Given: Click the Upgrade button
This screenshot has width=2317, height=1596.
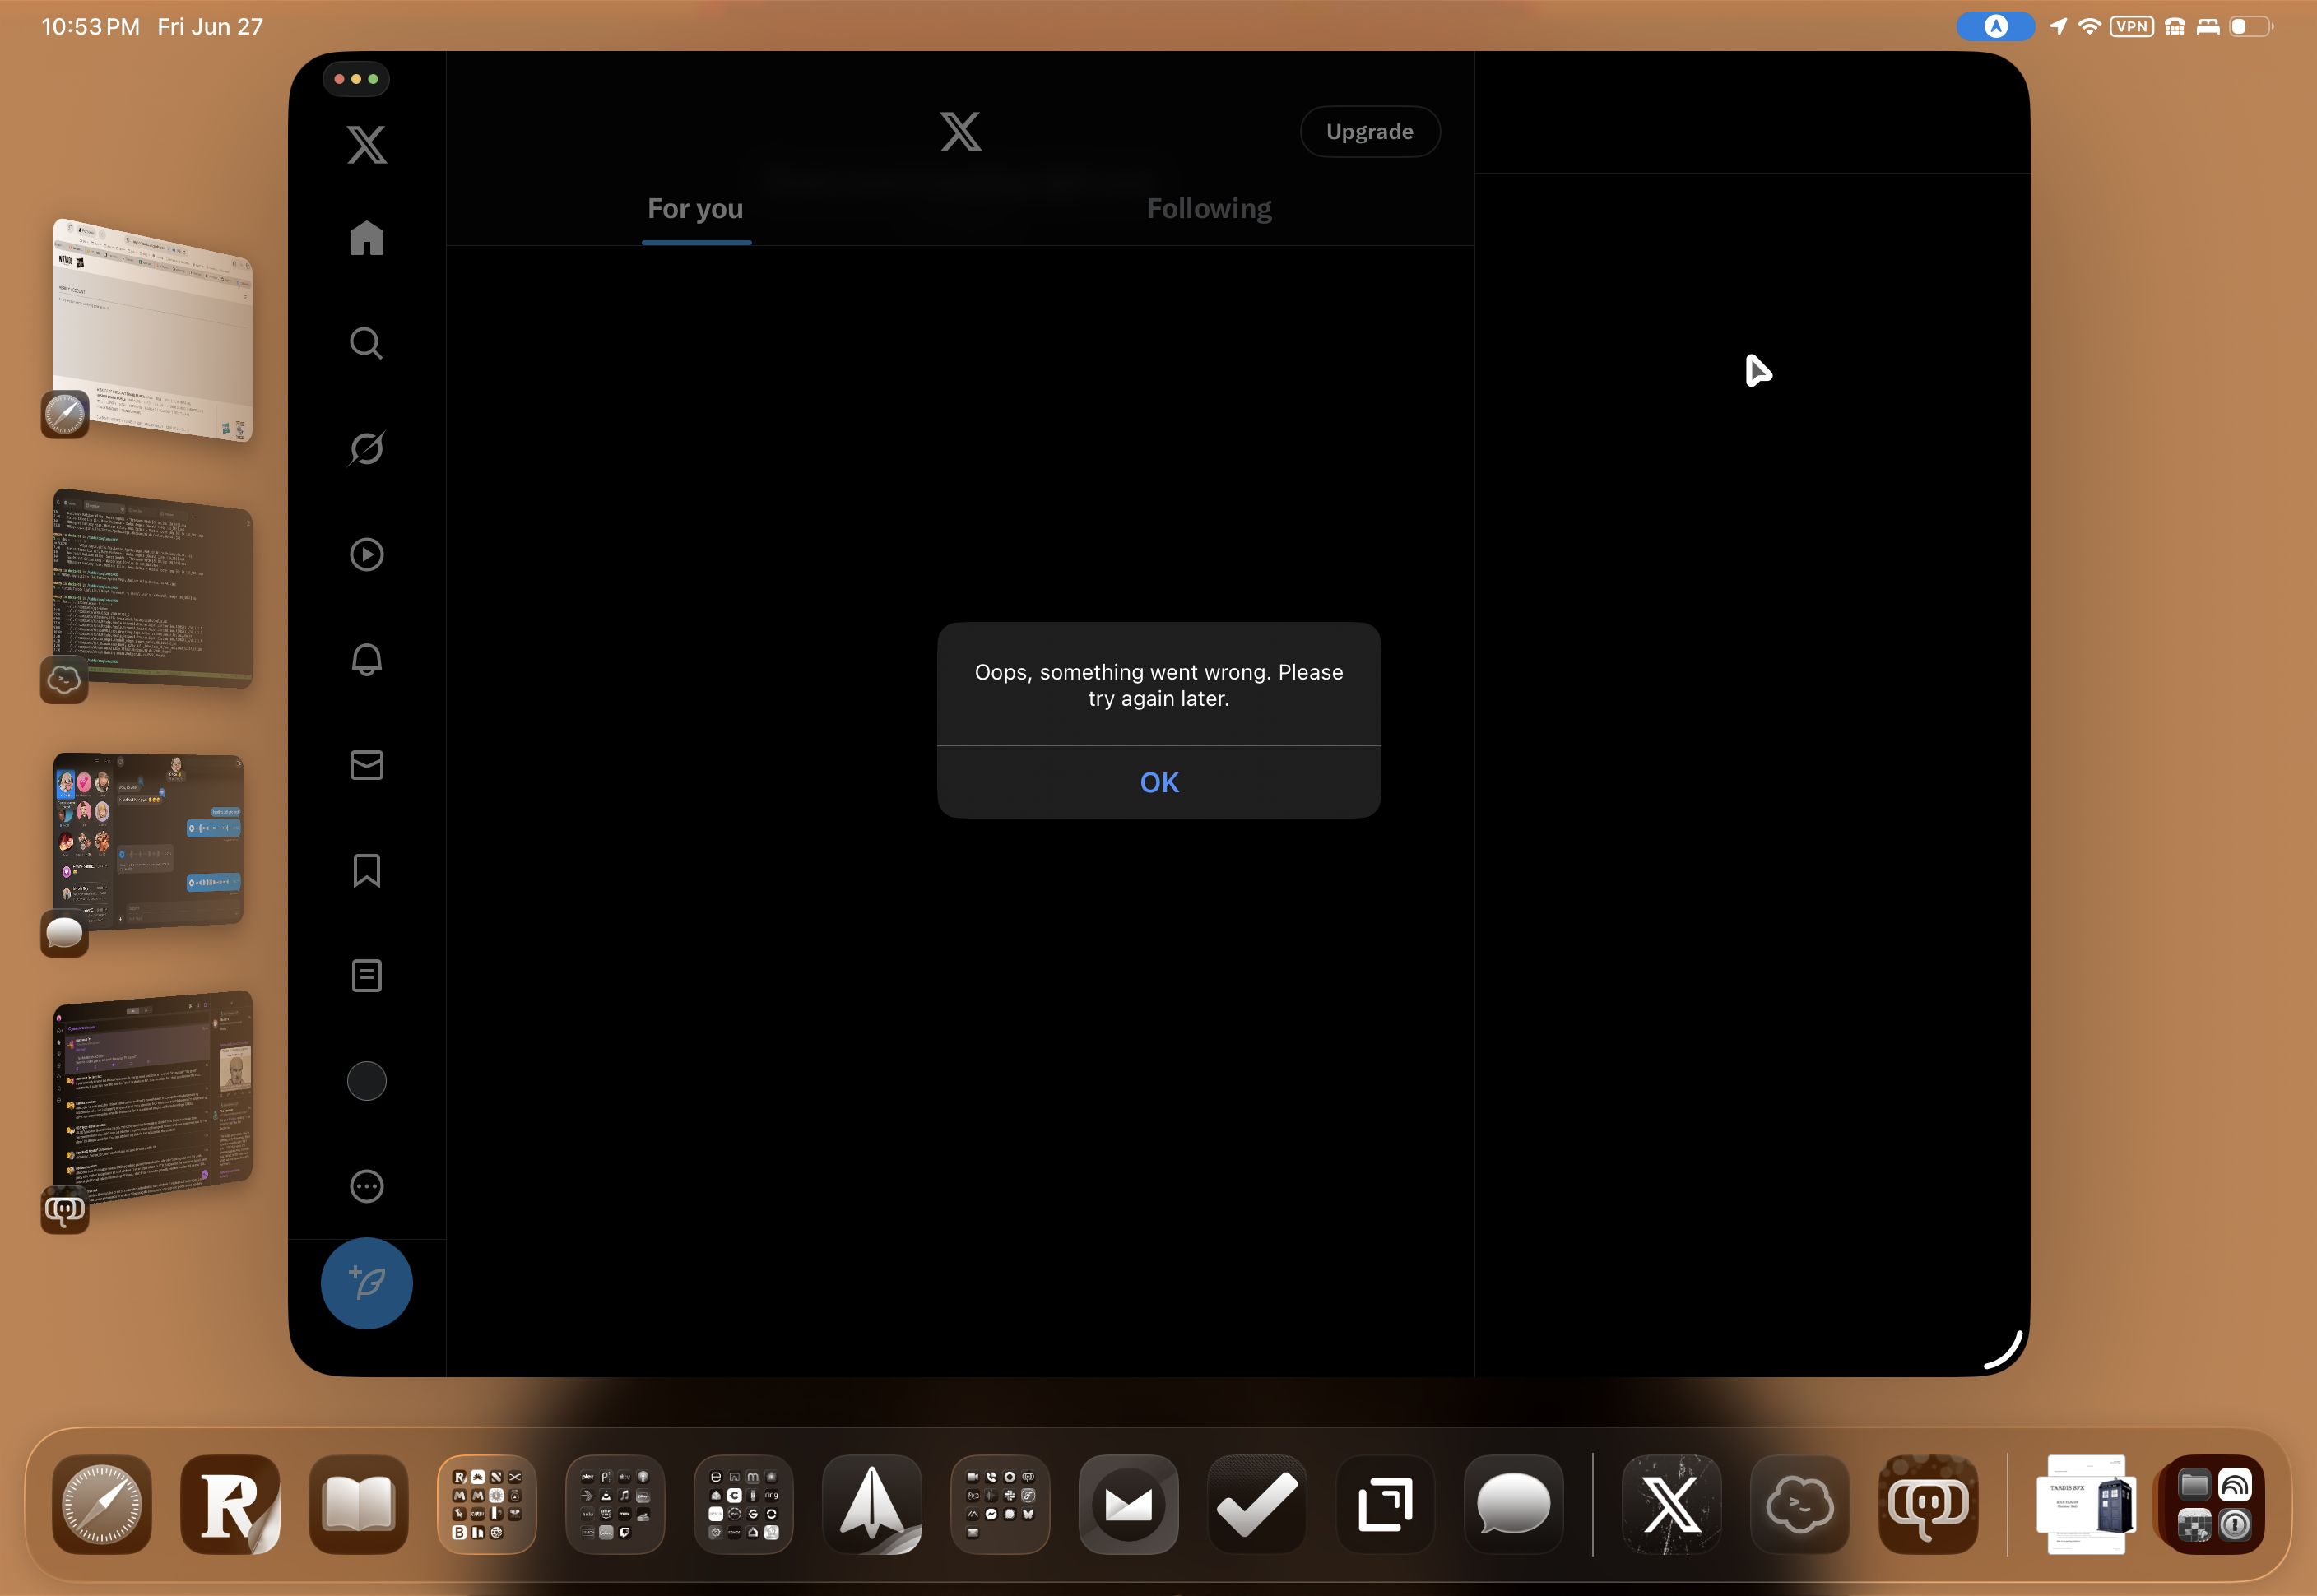Looking at the screenshot, I should click(x=1370, y=131).
